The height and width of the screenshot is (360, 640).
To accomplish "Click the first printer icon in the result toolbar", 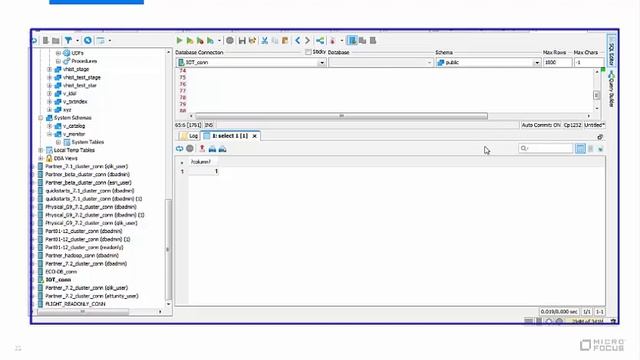I will pyautogui.click(x=212, y=149).
